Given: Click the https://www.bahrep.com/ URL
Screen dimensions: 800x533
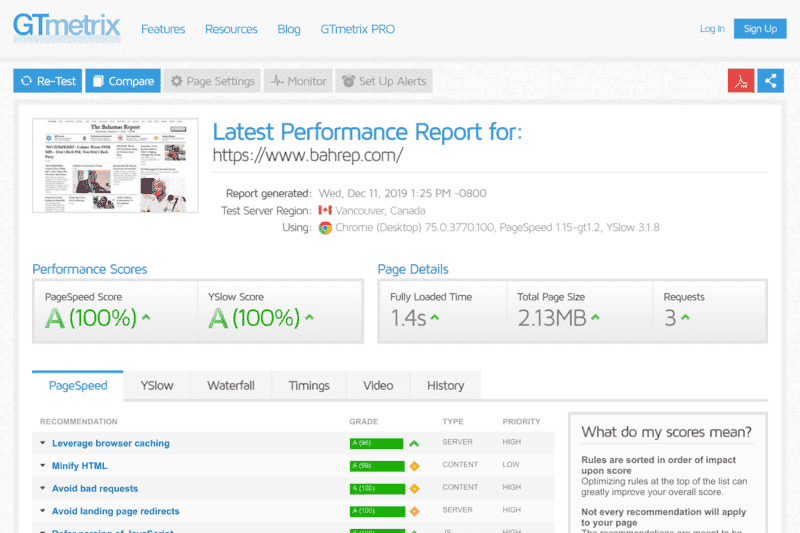Looking at the screenshot, I should point(308,155).
